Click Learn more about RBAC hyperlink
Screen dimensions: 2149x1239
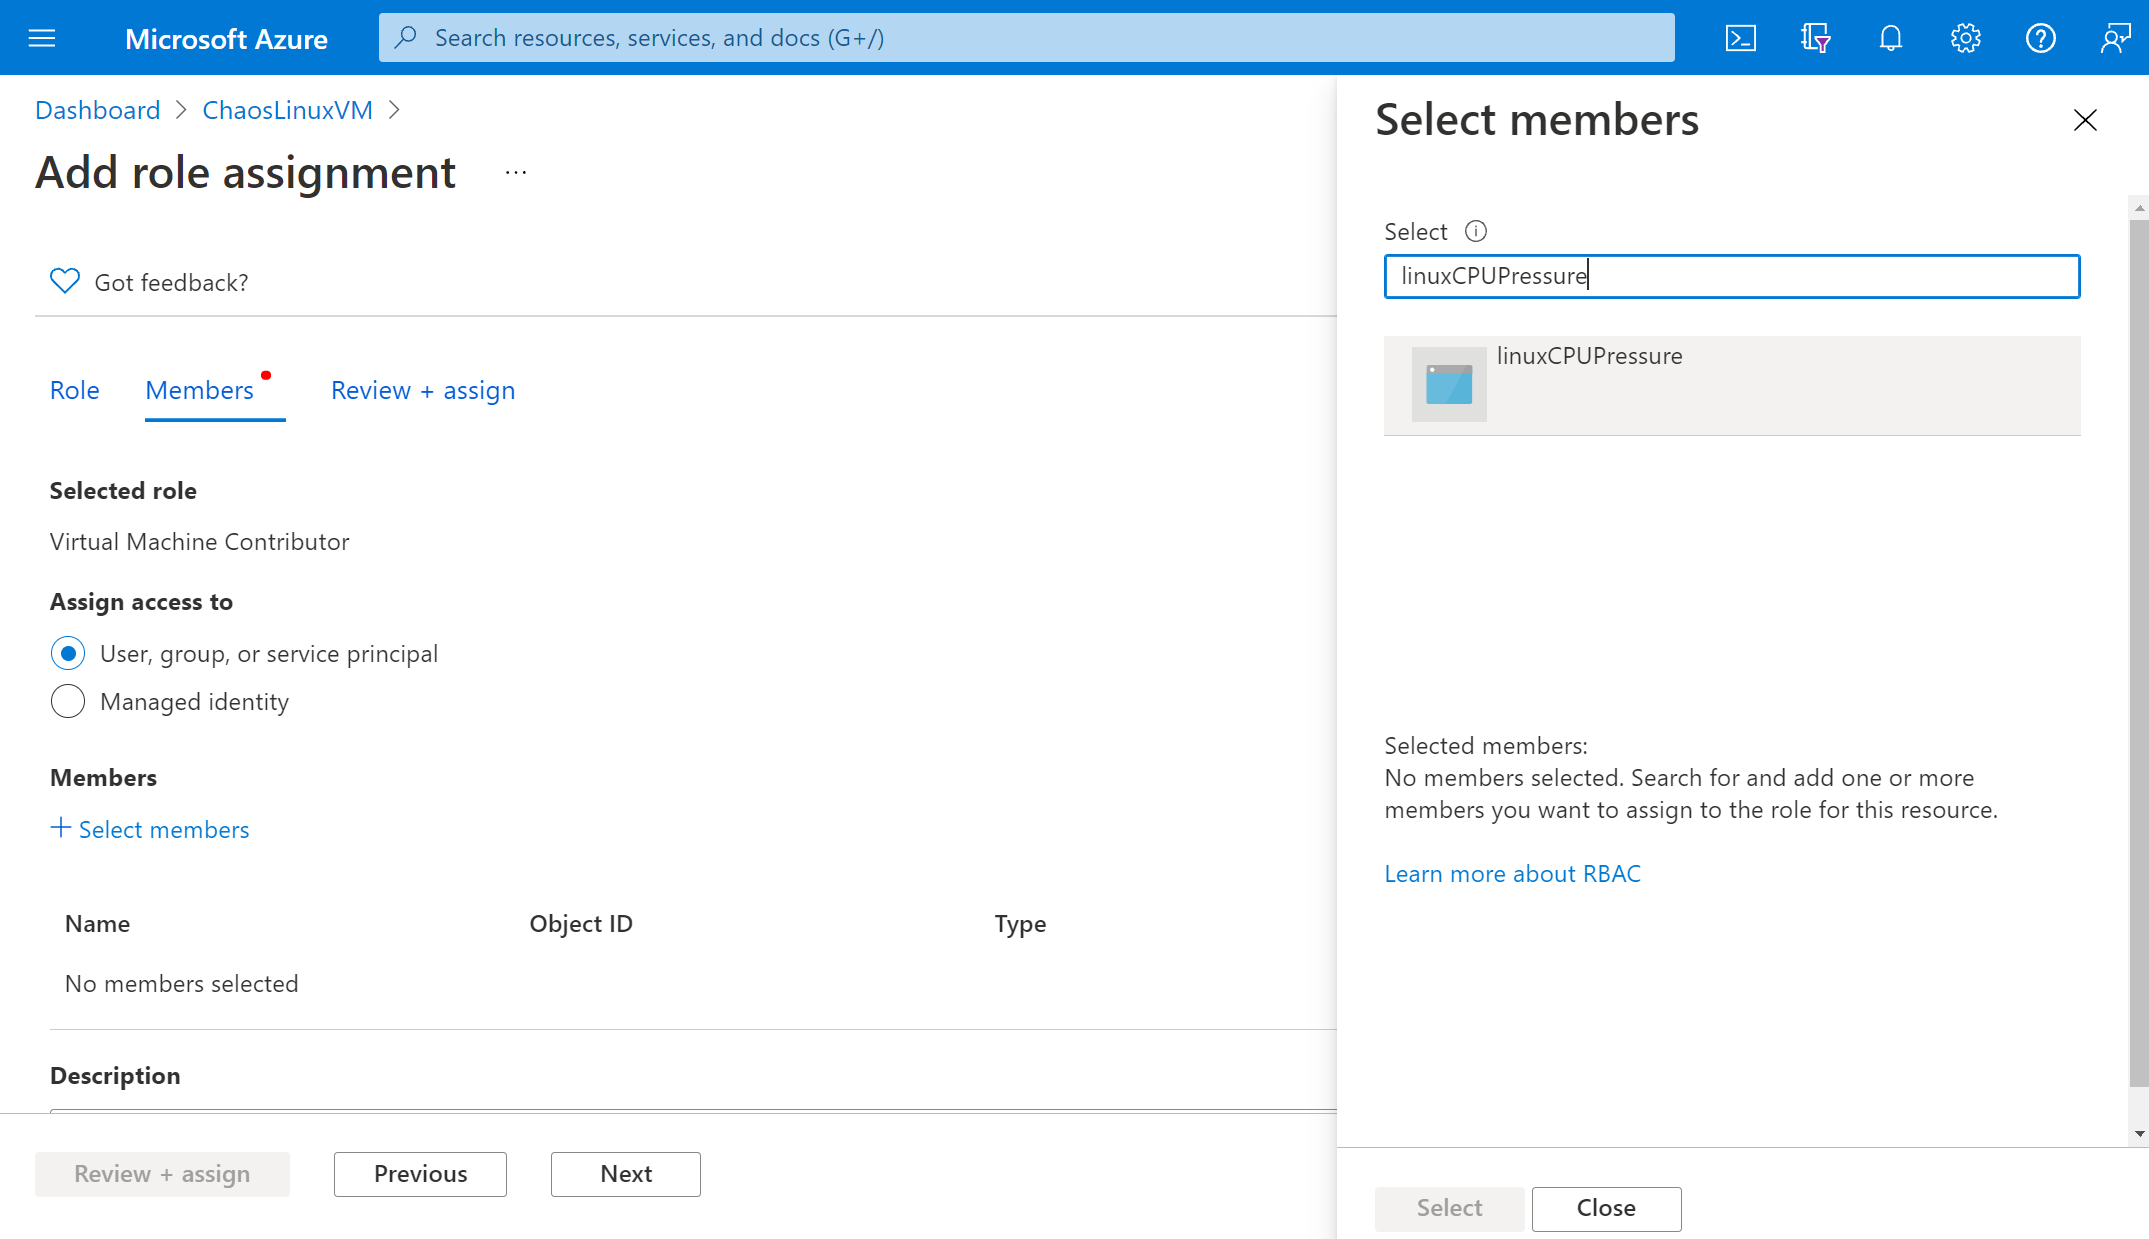click(x=1513, y=873)
